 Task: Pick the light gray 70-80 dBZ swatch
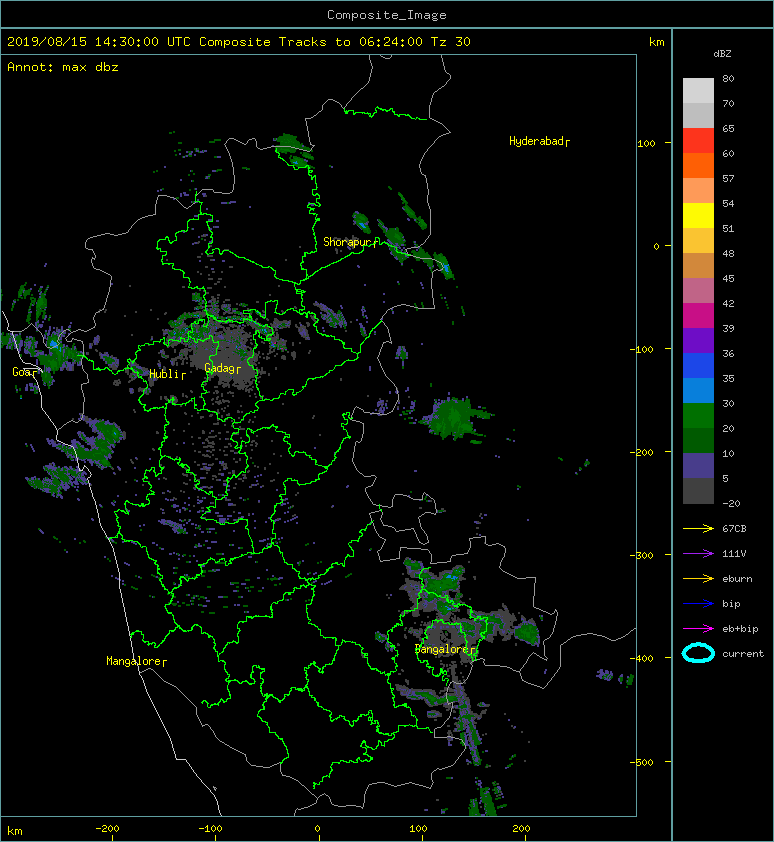[x=698, y=91]
